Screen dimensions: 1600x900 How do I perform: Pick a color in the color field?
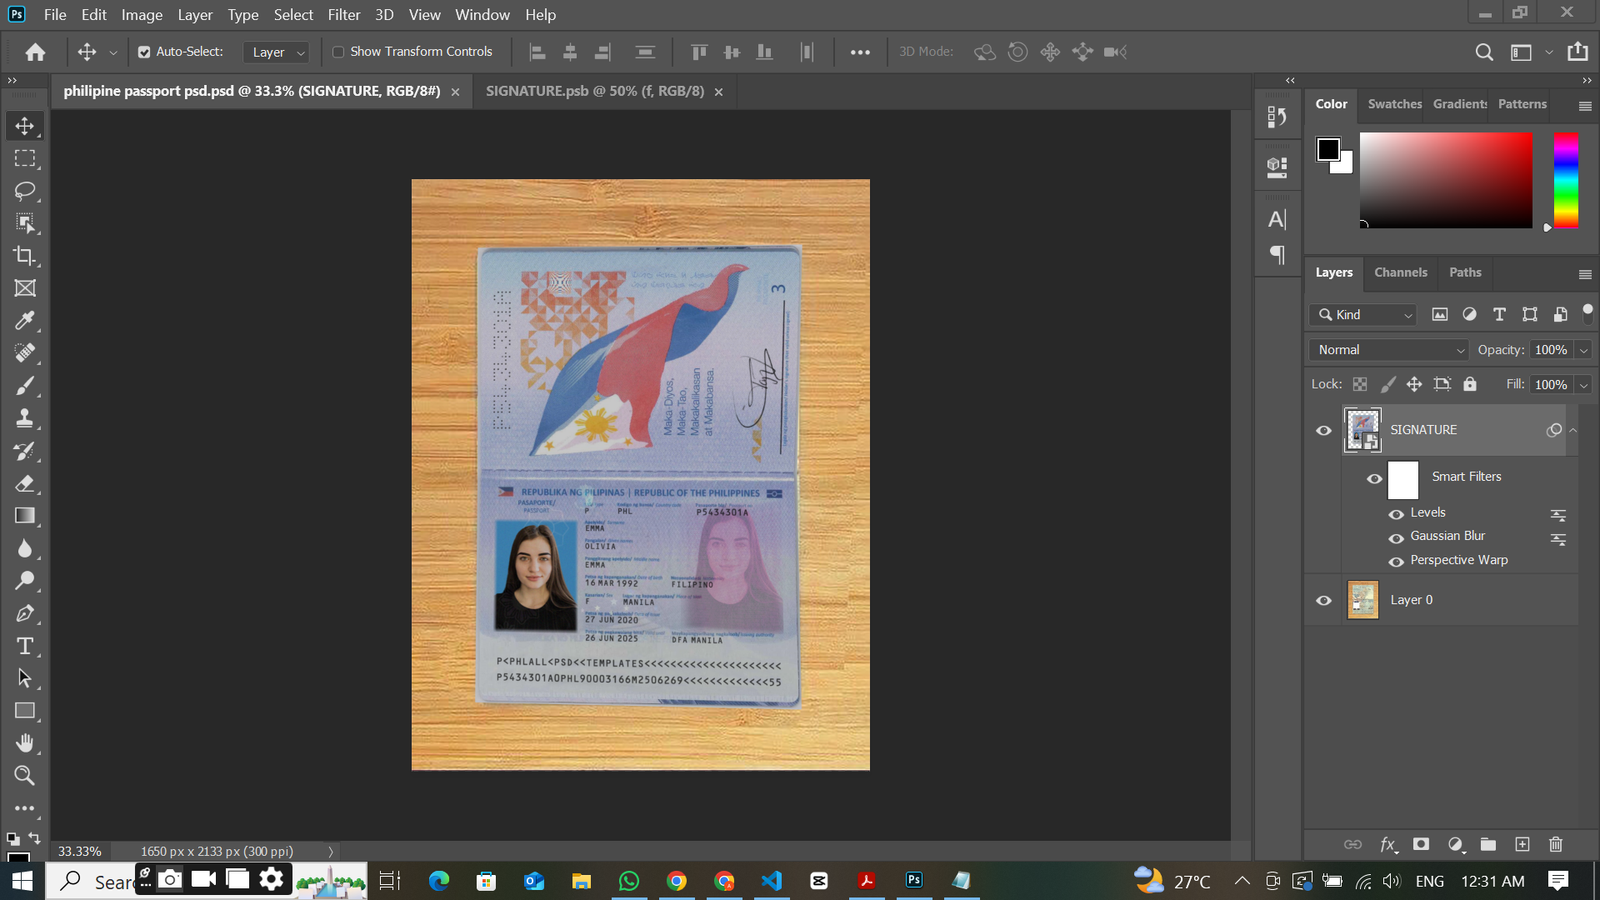(x=1446, y=180)
